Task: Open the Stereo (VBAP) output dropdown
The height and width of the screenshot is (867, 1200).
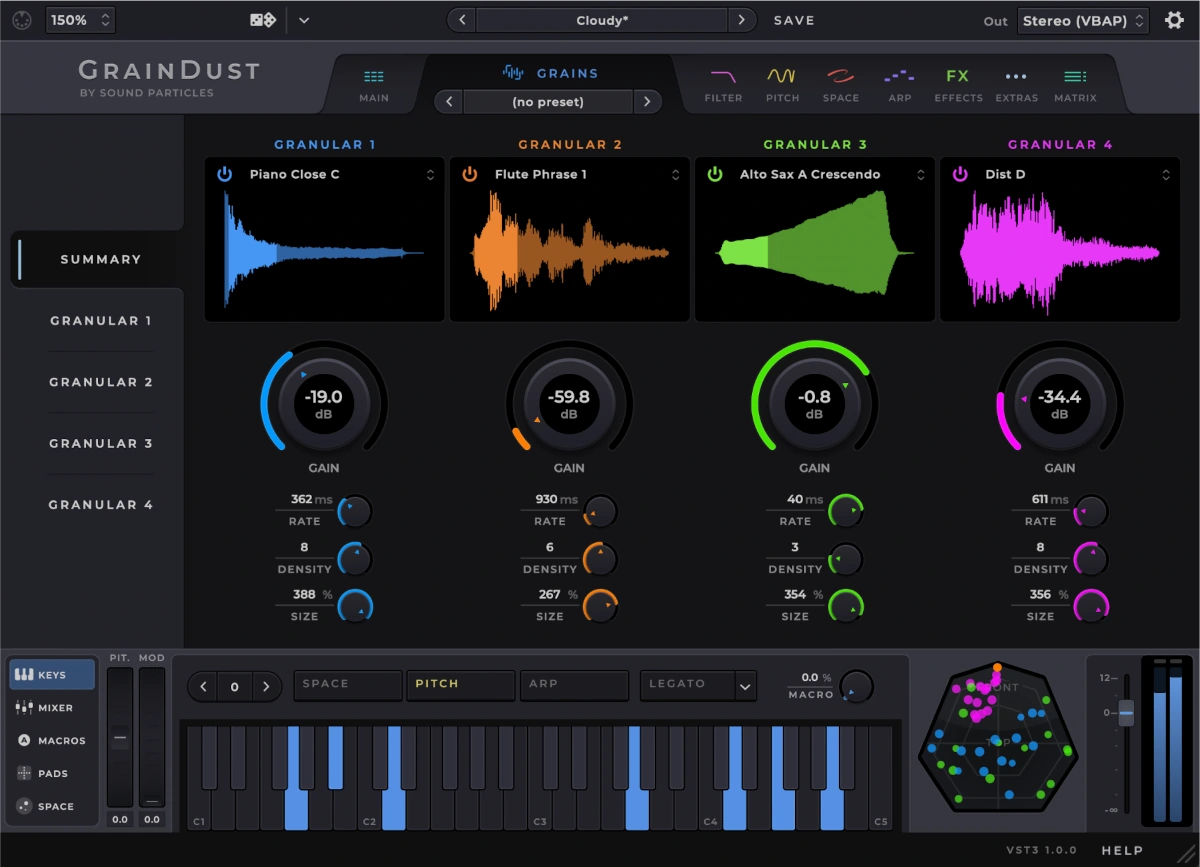Action: (x=1083, y=19)
